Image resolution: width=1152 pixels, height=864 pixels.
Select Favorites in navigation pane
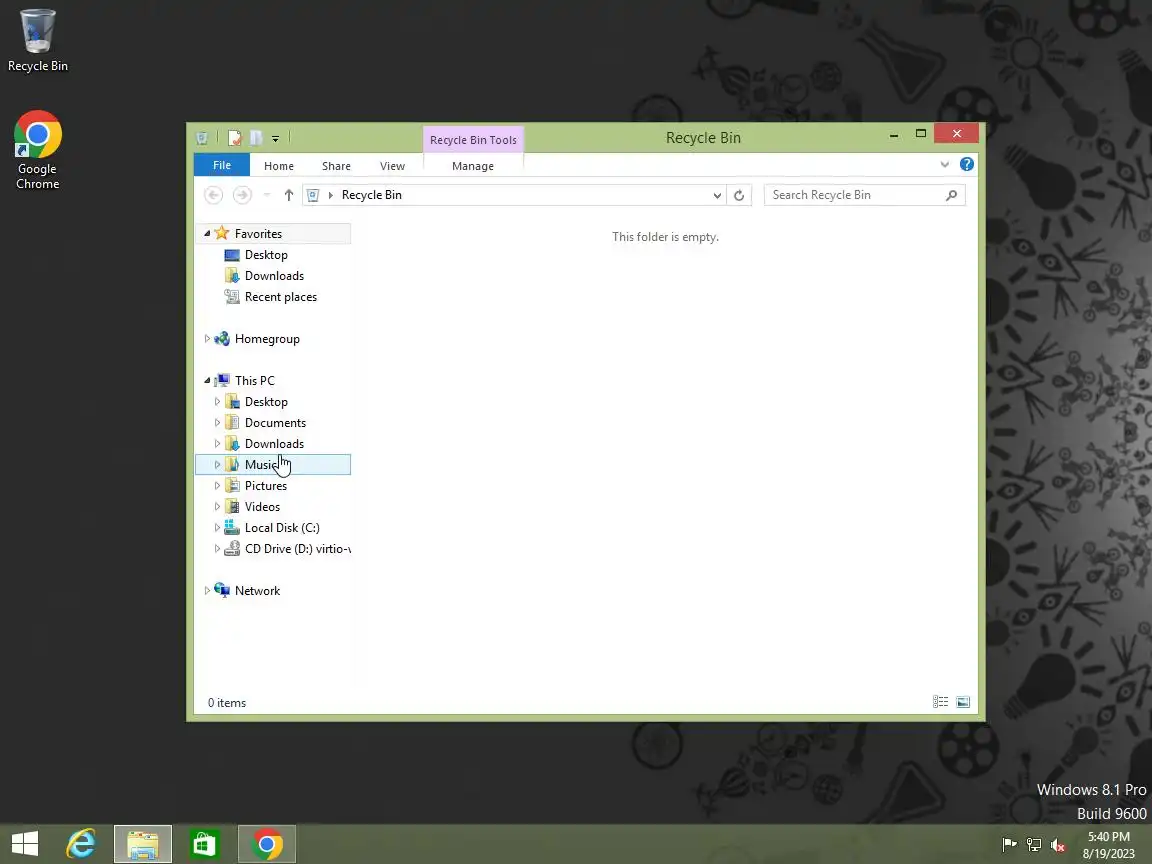click(x=259, y=234)
